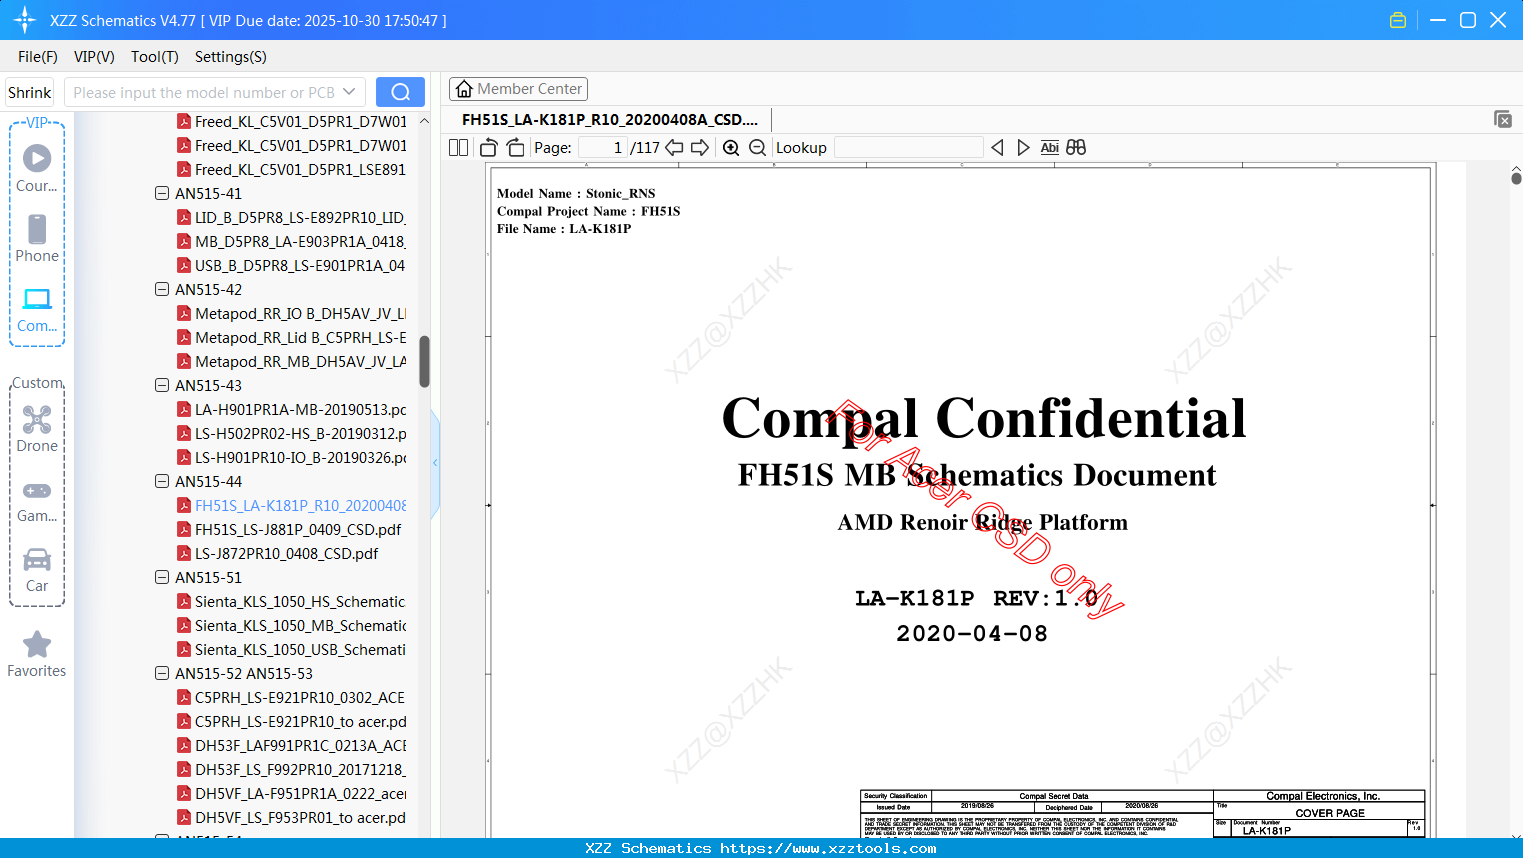Viewport: 1523px width, 858px height.
Task: Open USB_B_D5PR8_LS-E901PR1A file
Action: [x=291, y=265]
